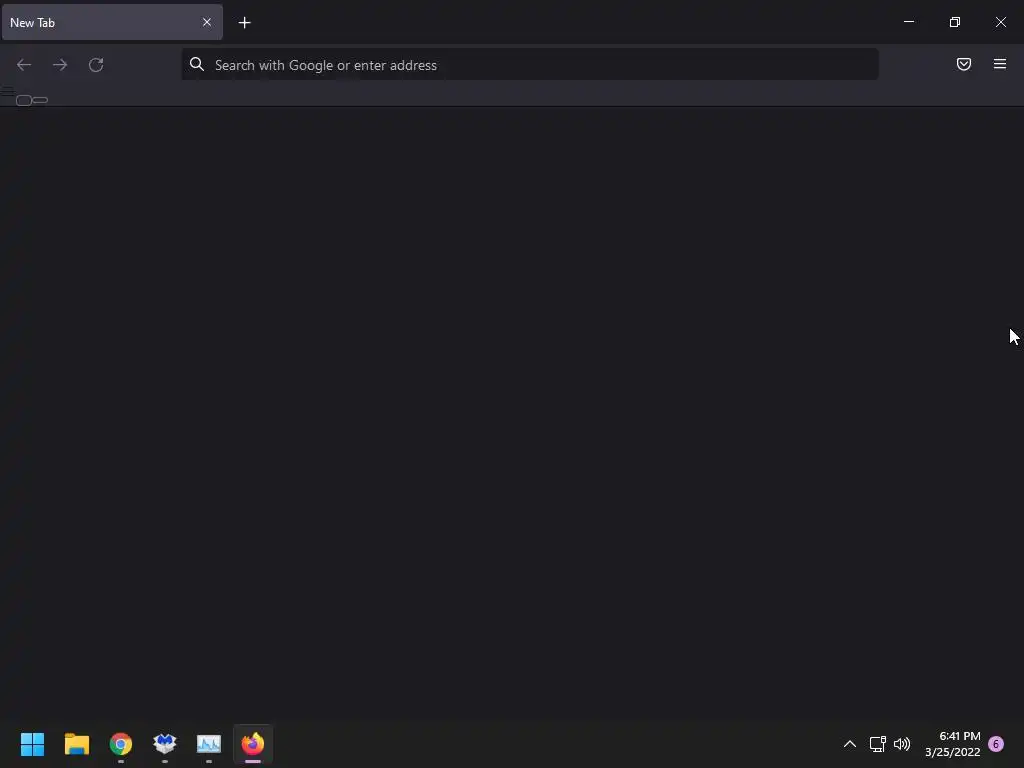The image size is (1024, 768).
Task: Minimize the Firefox window
Action: (909, 22)
